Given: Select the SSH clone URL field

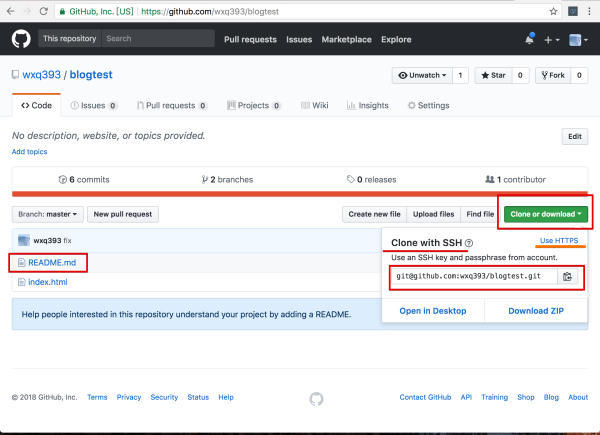Looking at the screenshot, I should coord(474,277).
